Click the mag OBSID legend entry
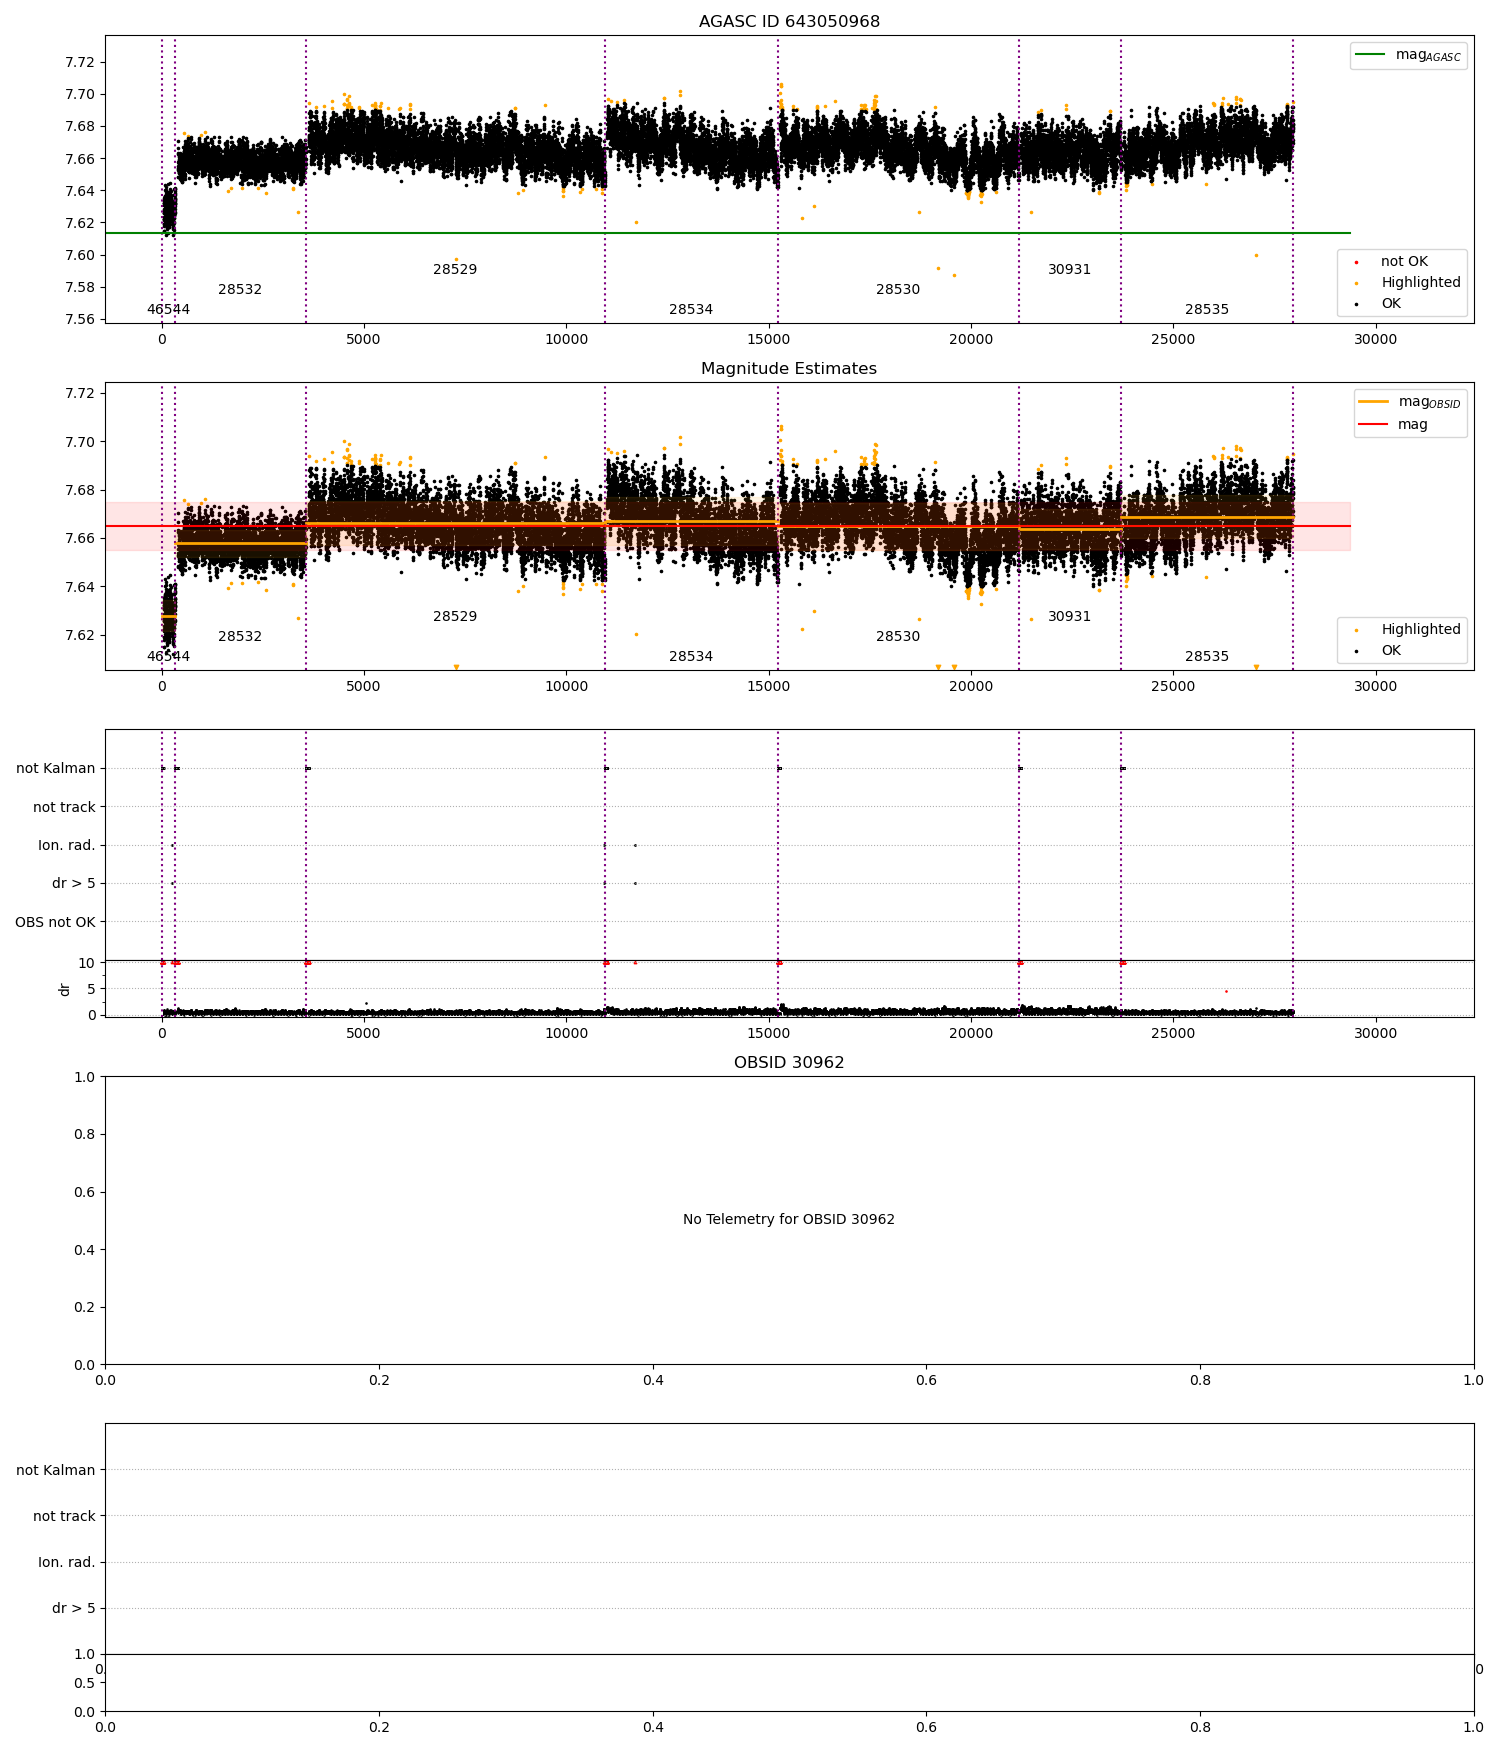This screenshot has width=1500, height=1750. 1430,402
